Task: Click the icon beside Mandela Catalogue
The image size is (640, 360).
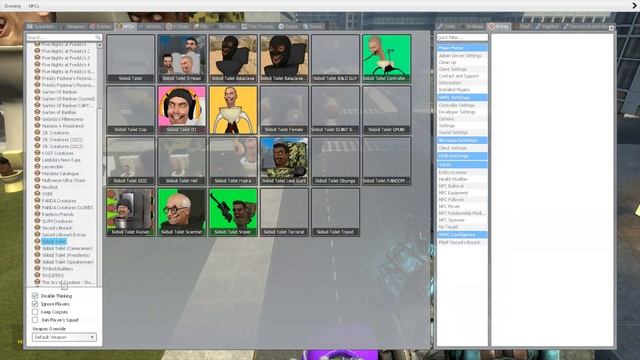Action: (x=37, y=173)
